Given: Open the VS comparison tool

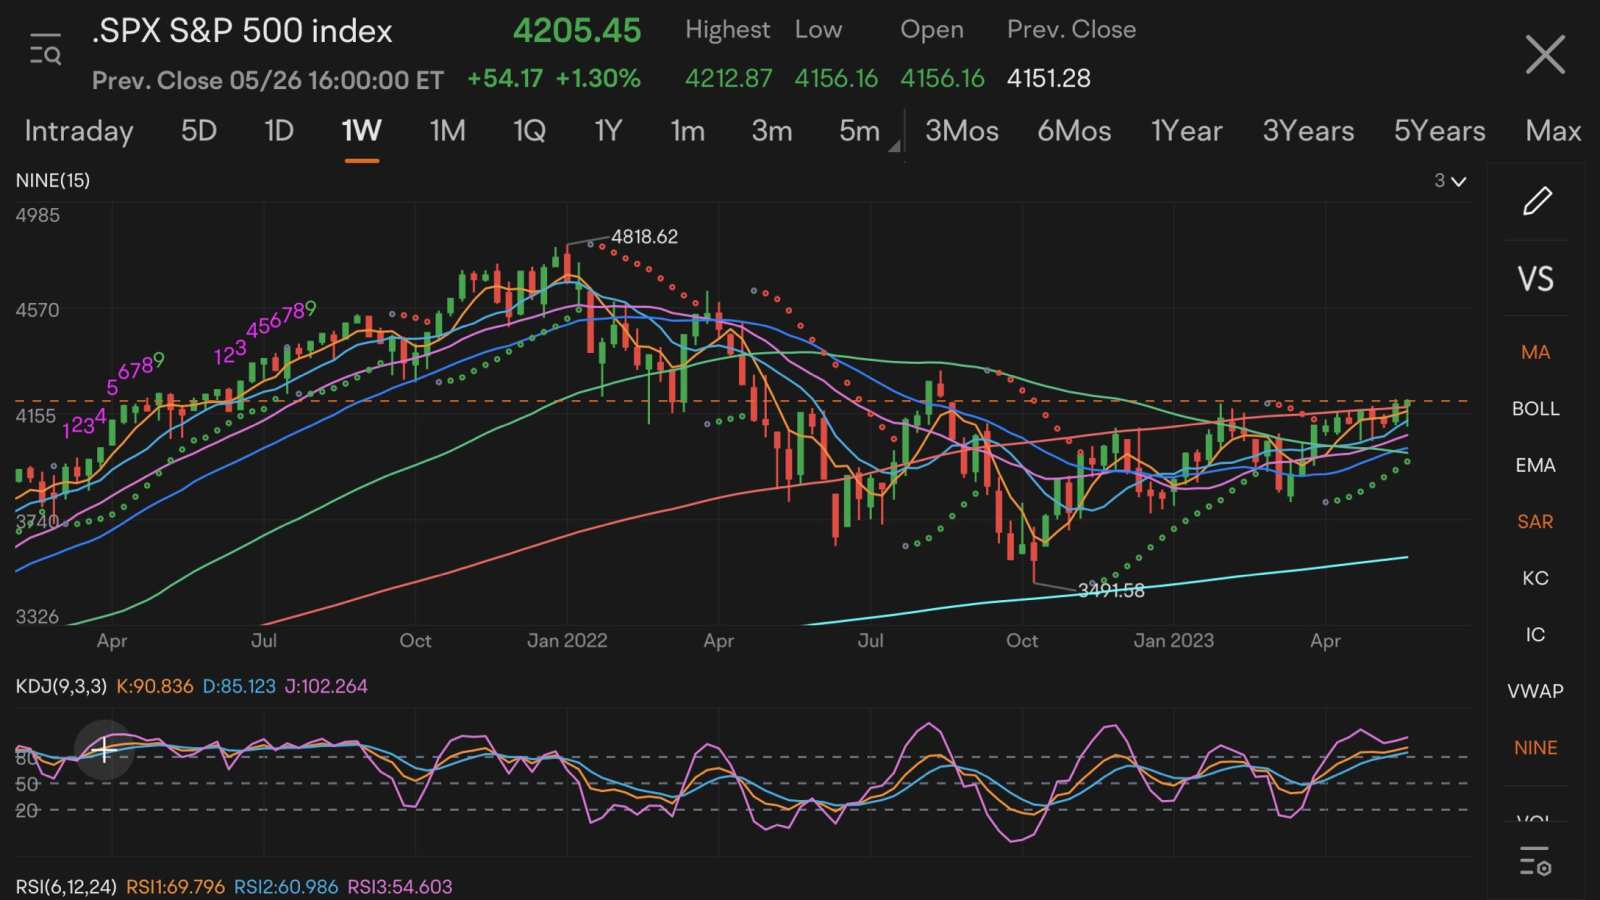Looking at the screenshot, I should pyautogui.click(x=1536, y=279).
